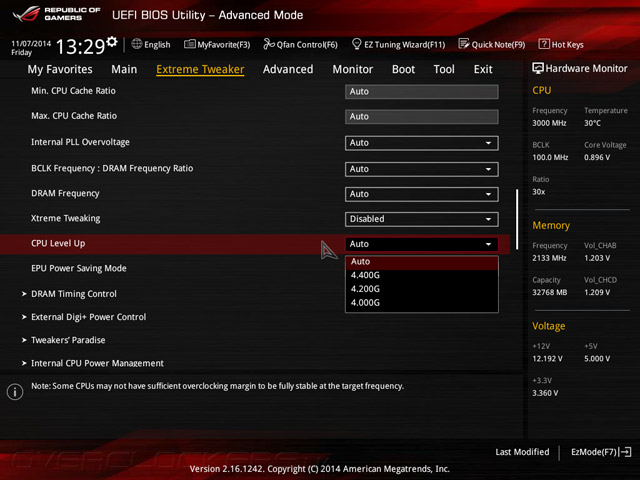Go to the Exit tab
640x480 pixels.
[x=483, y=69]
